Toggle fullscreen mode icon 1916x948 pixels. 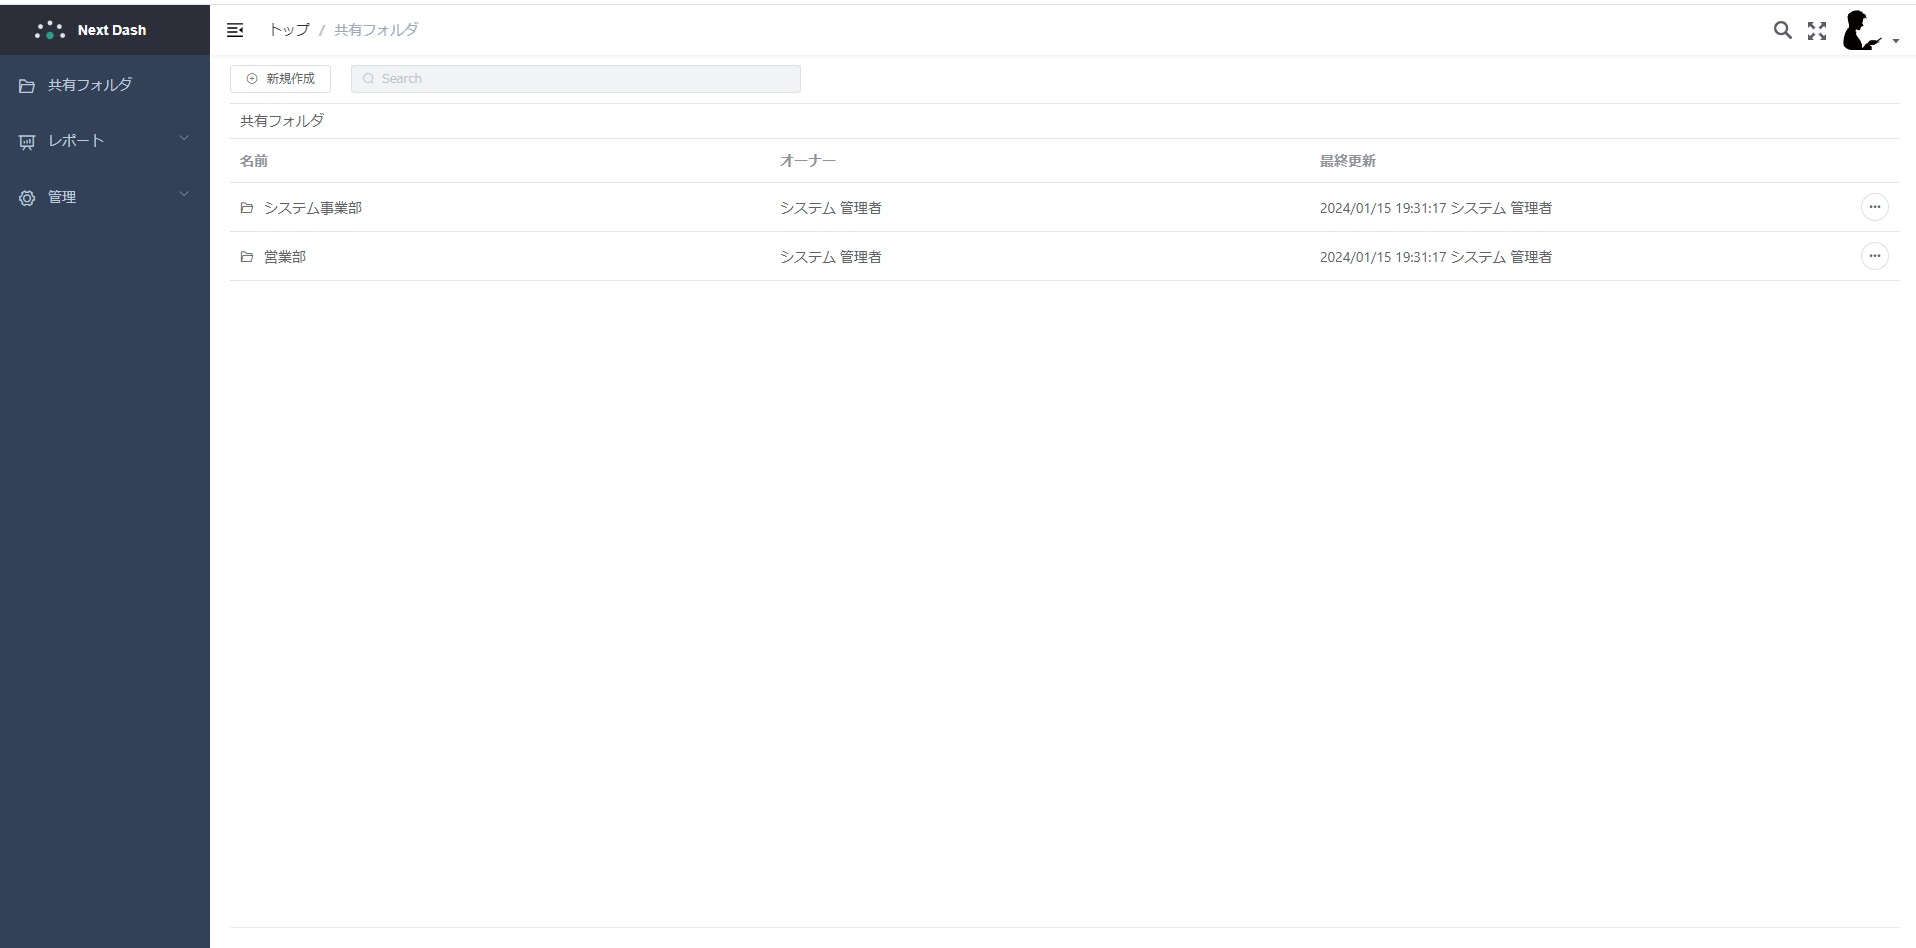(x=1817, y=31)
